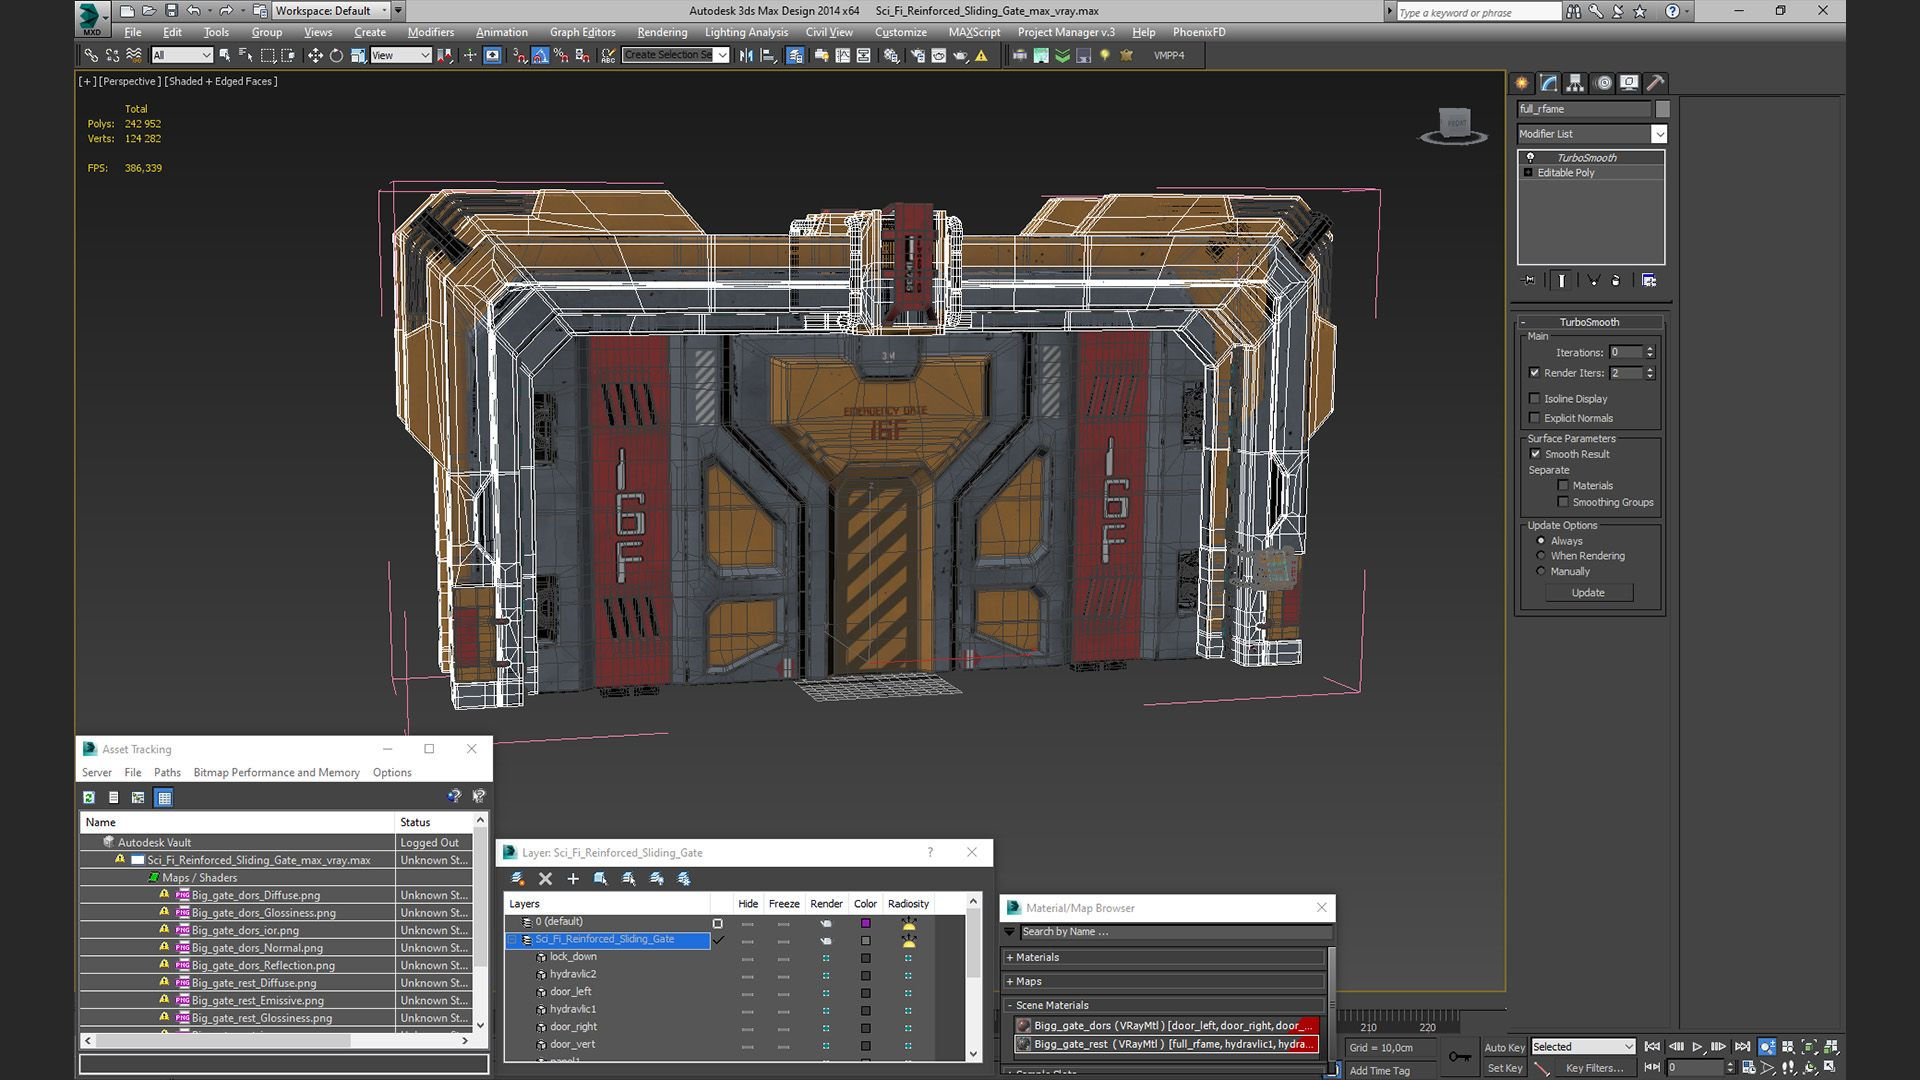1920x1080 pixels.
Task: Click the Select and Move tool icon
Action: (x=315, y=55)
